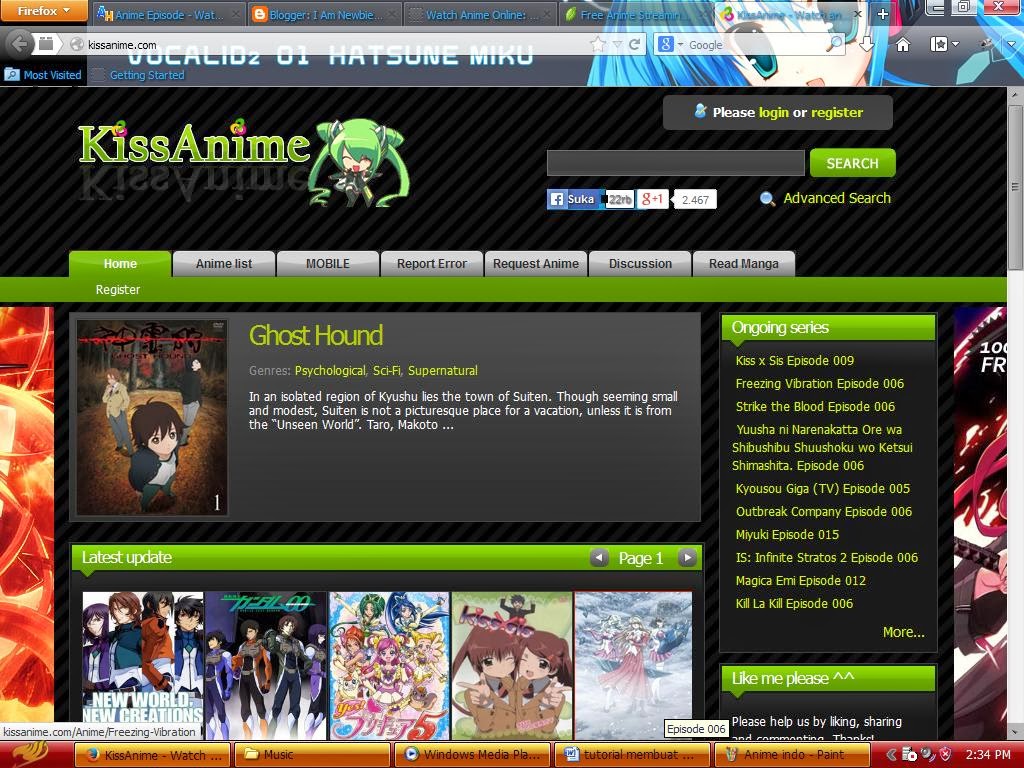Click the browser address bar
The height and width of the screenshot is (768, 1024).
click(x=336, y=44)
